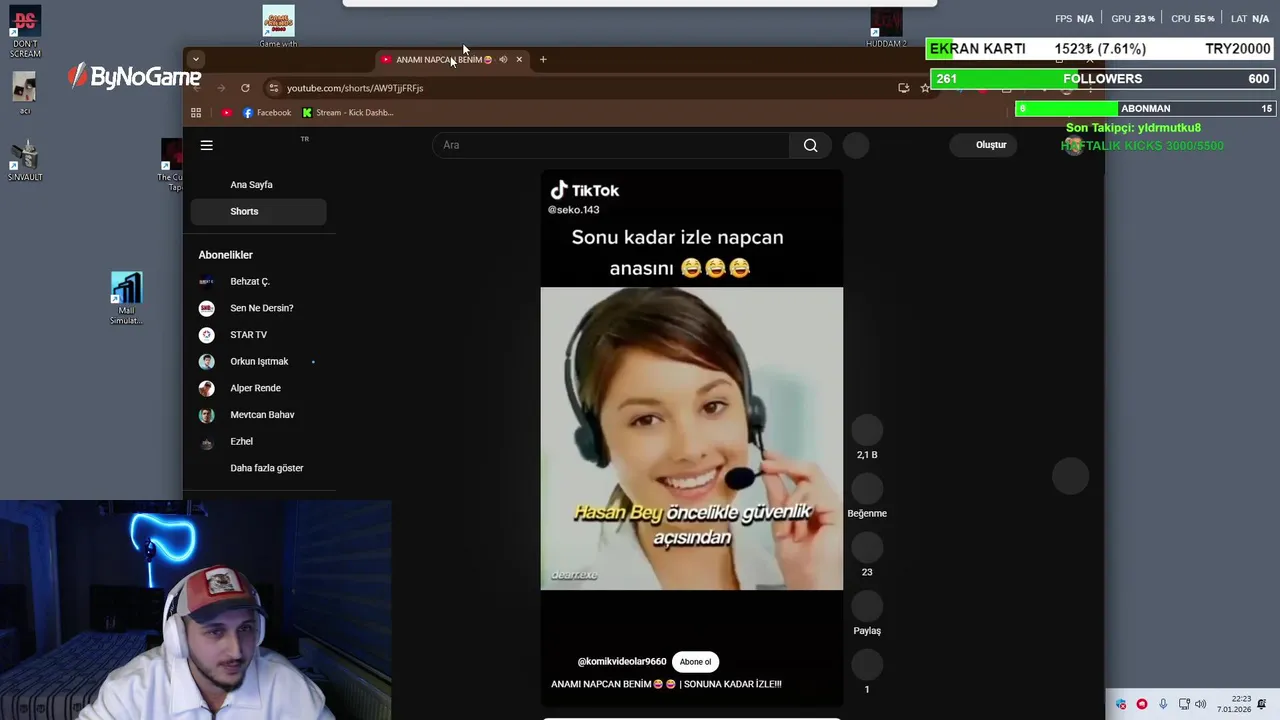Viewport: 1280px width, 720px height.
Task: Open the Mall Simulator desktop shortcut
Action: tap(126, 298)
